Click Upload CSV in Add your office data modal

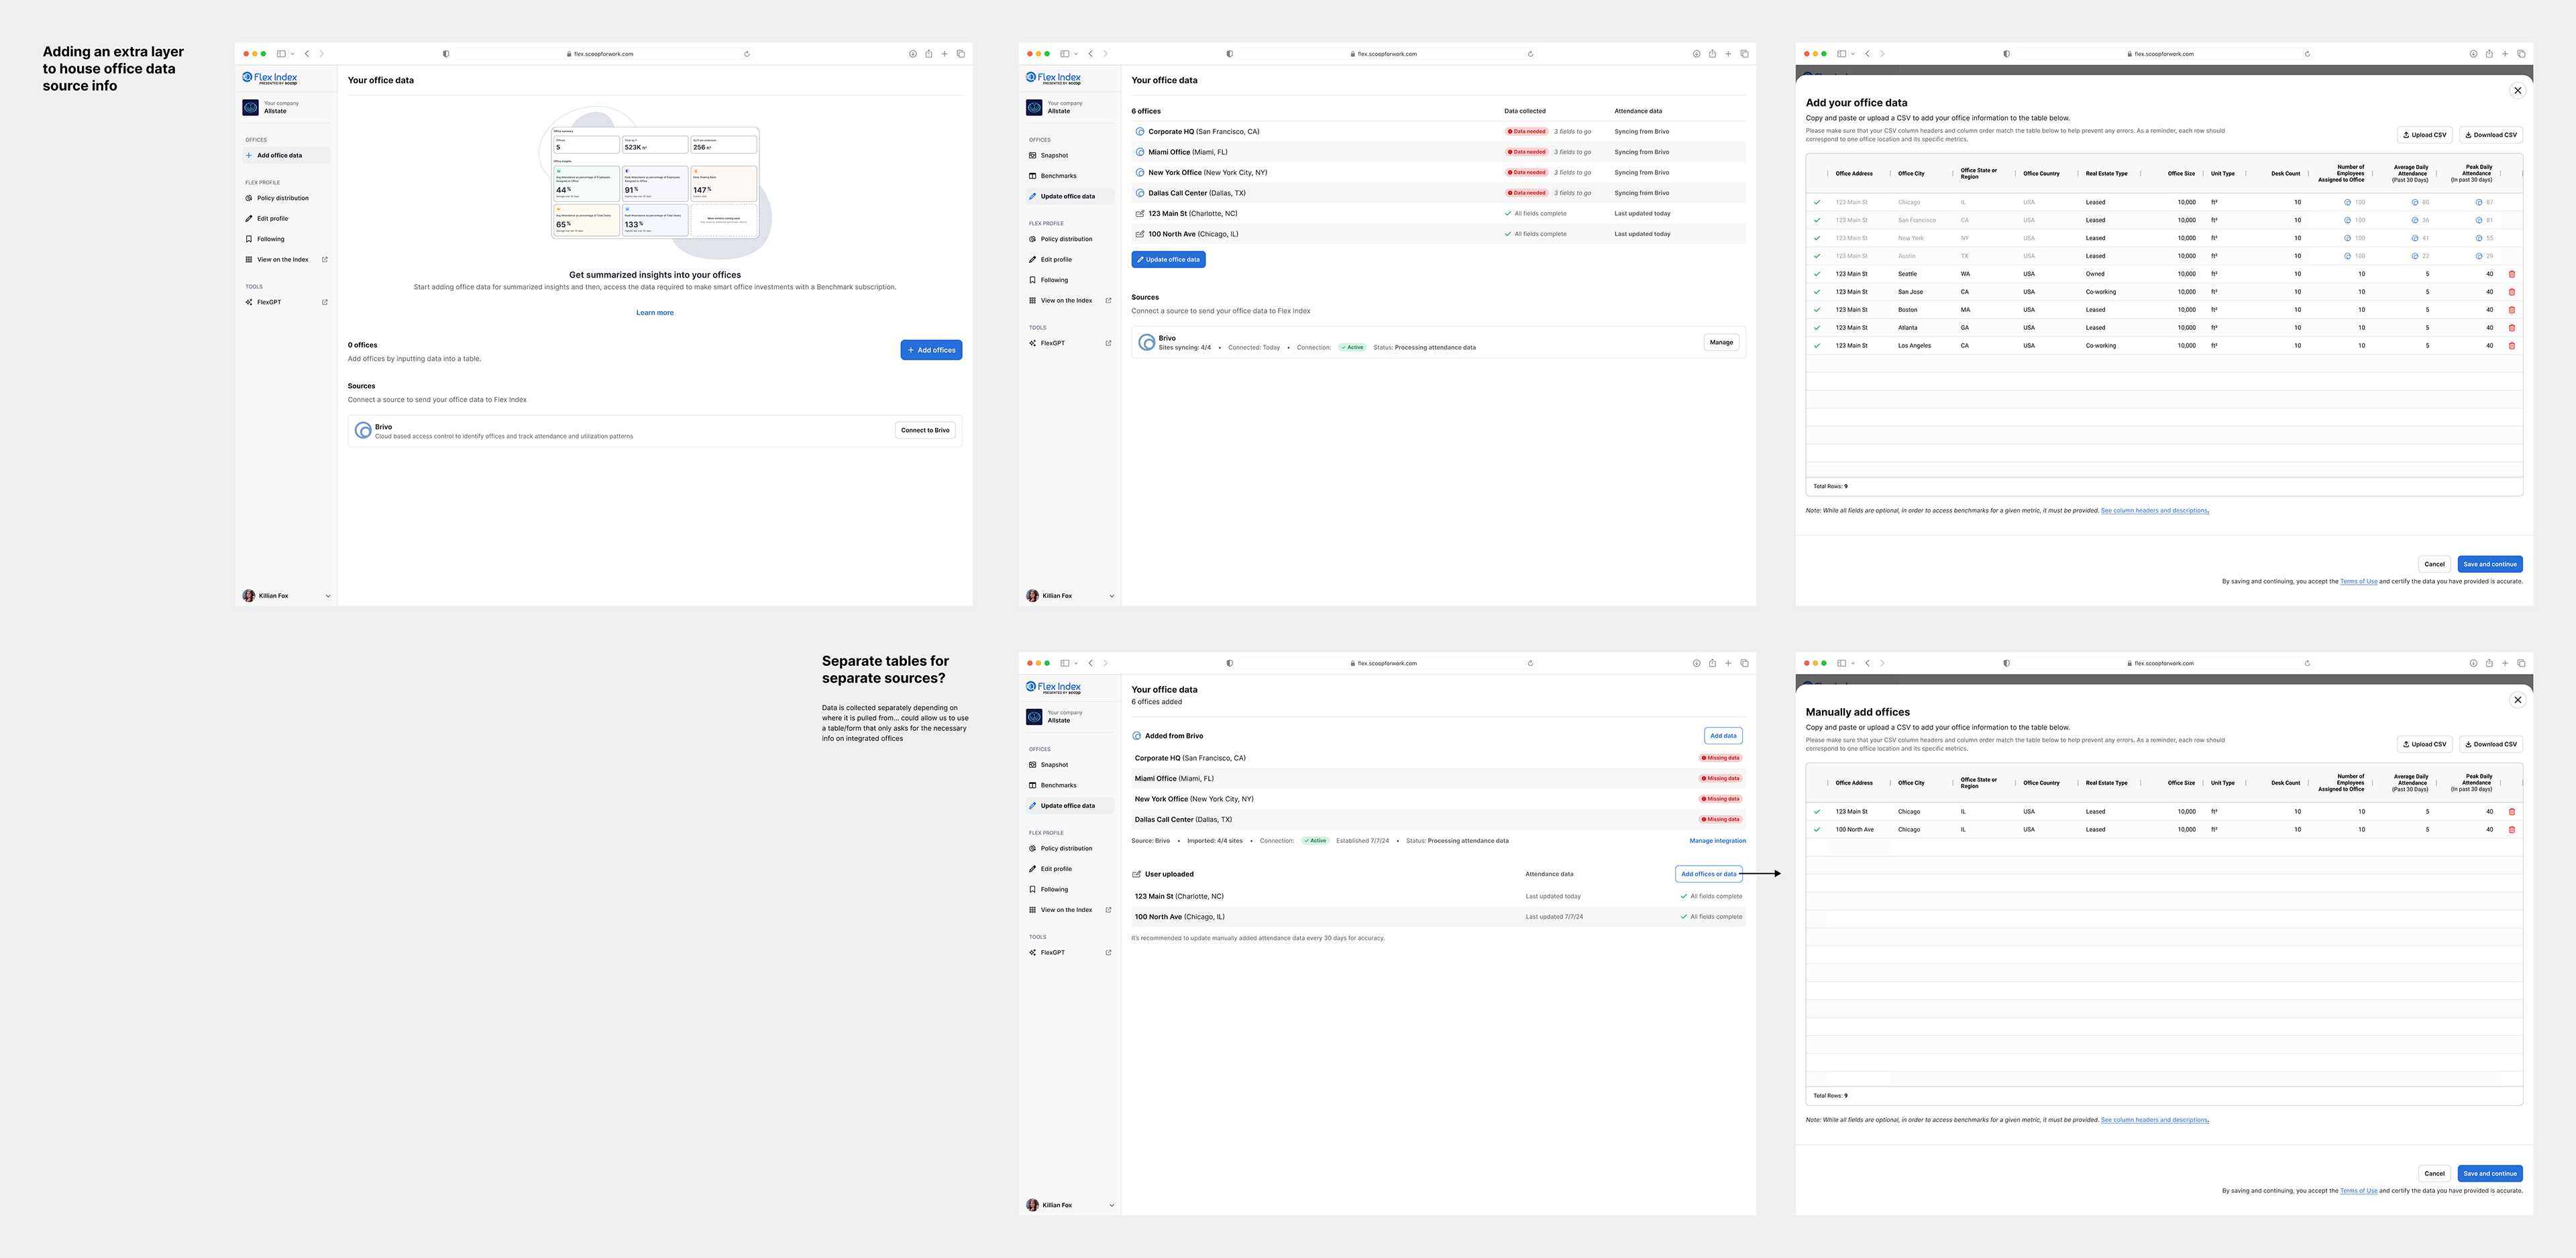(2424, 135)
